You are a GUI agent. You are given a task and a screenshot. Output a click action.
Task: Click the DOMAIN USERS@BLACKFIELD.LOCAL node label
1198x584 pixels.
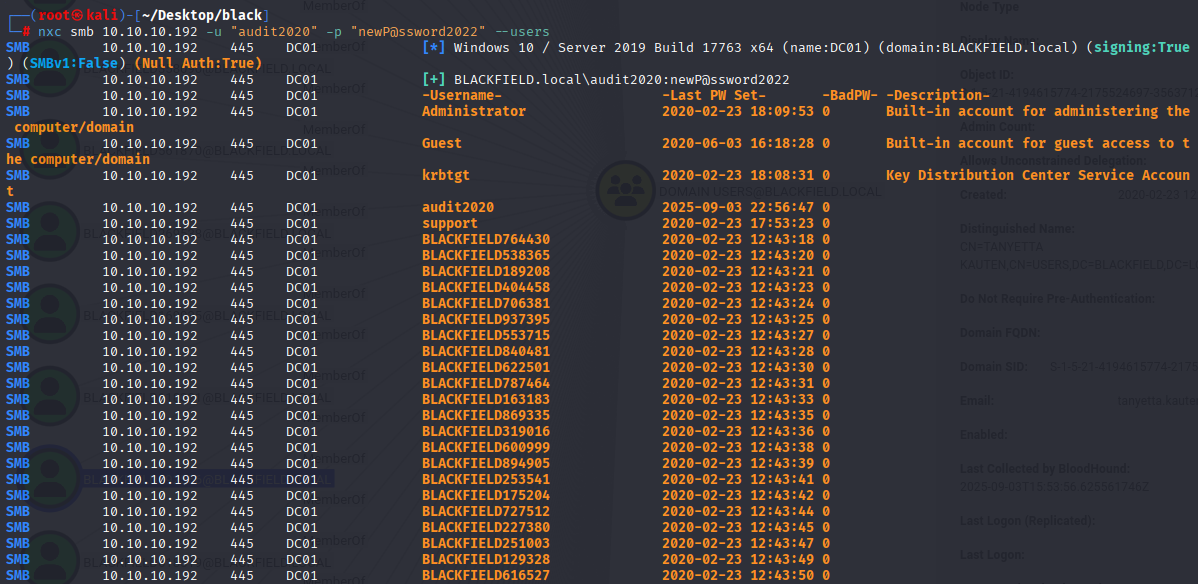point(769,191)
